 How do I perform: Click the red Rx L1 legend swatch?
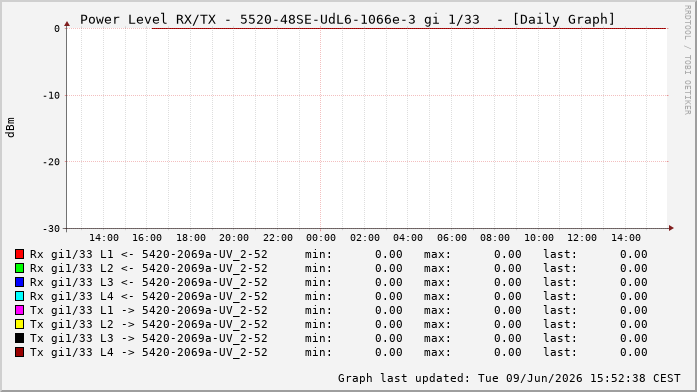point(19,254)
